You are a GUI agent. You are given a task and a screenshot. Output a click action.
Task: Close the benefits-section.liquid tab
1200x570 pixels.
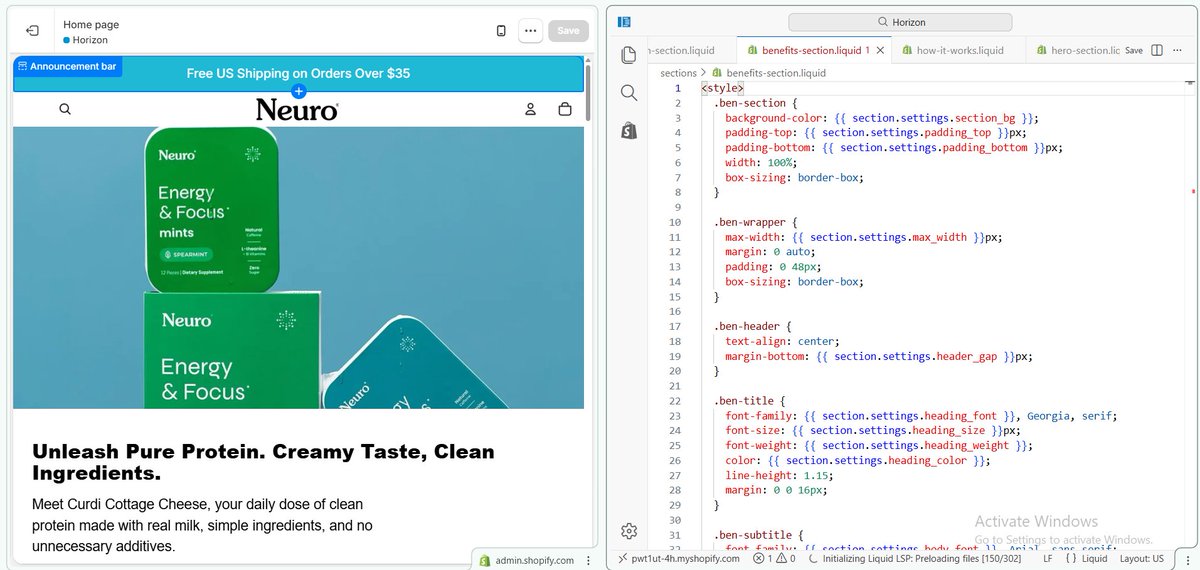coord(881,50)
